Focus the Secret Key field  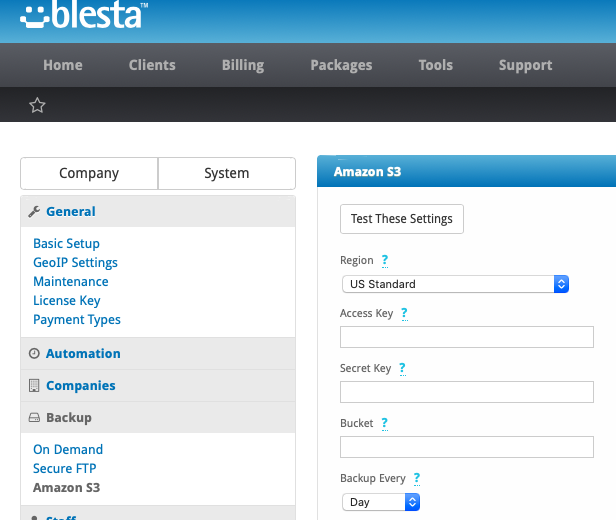click(467, 392)
